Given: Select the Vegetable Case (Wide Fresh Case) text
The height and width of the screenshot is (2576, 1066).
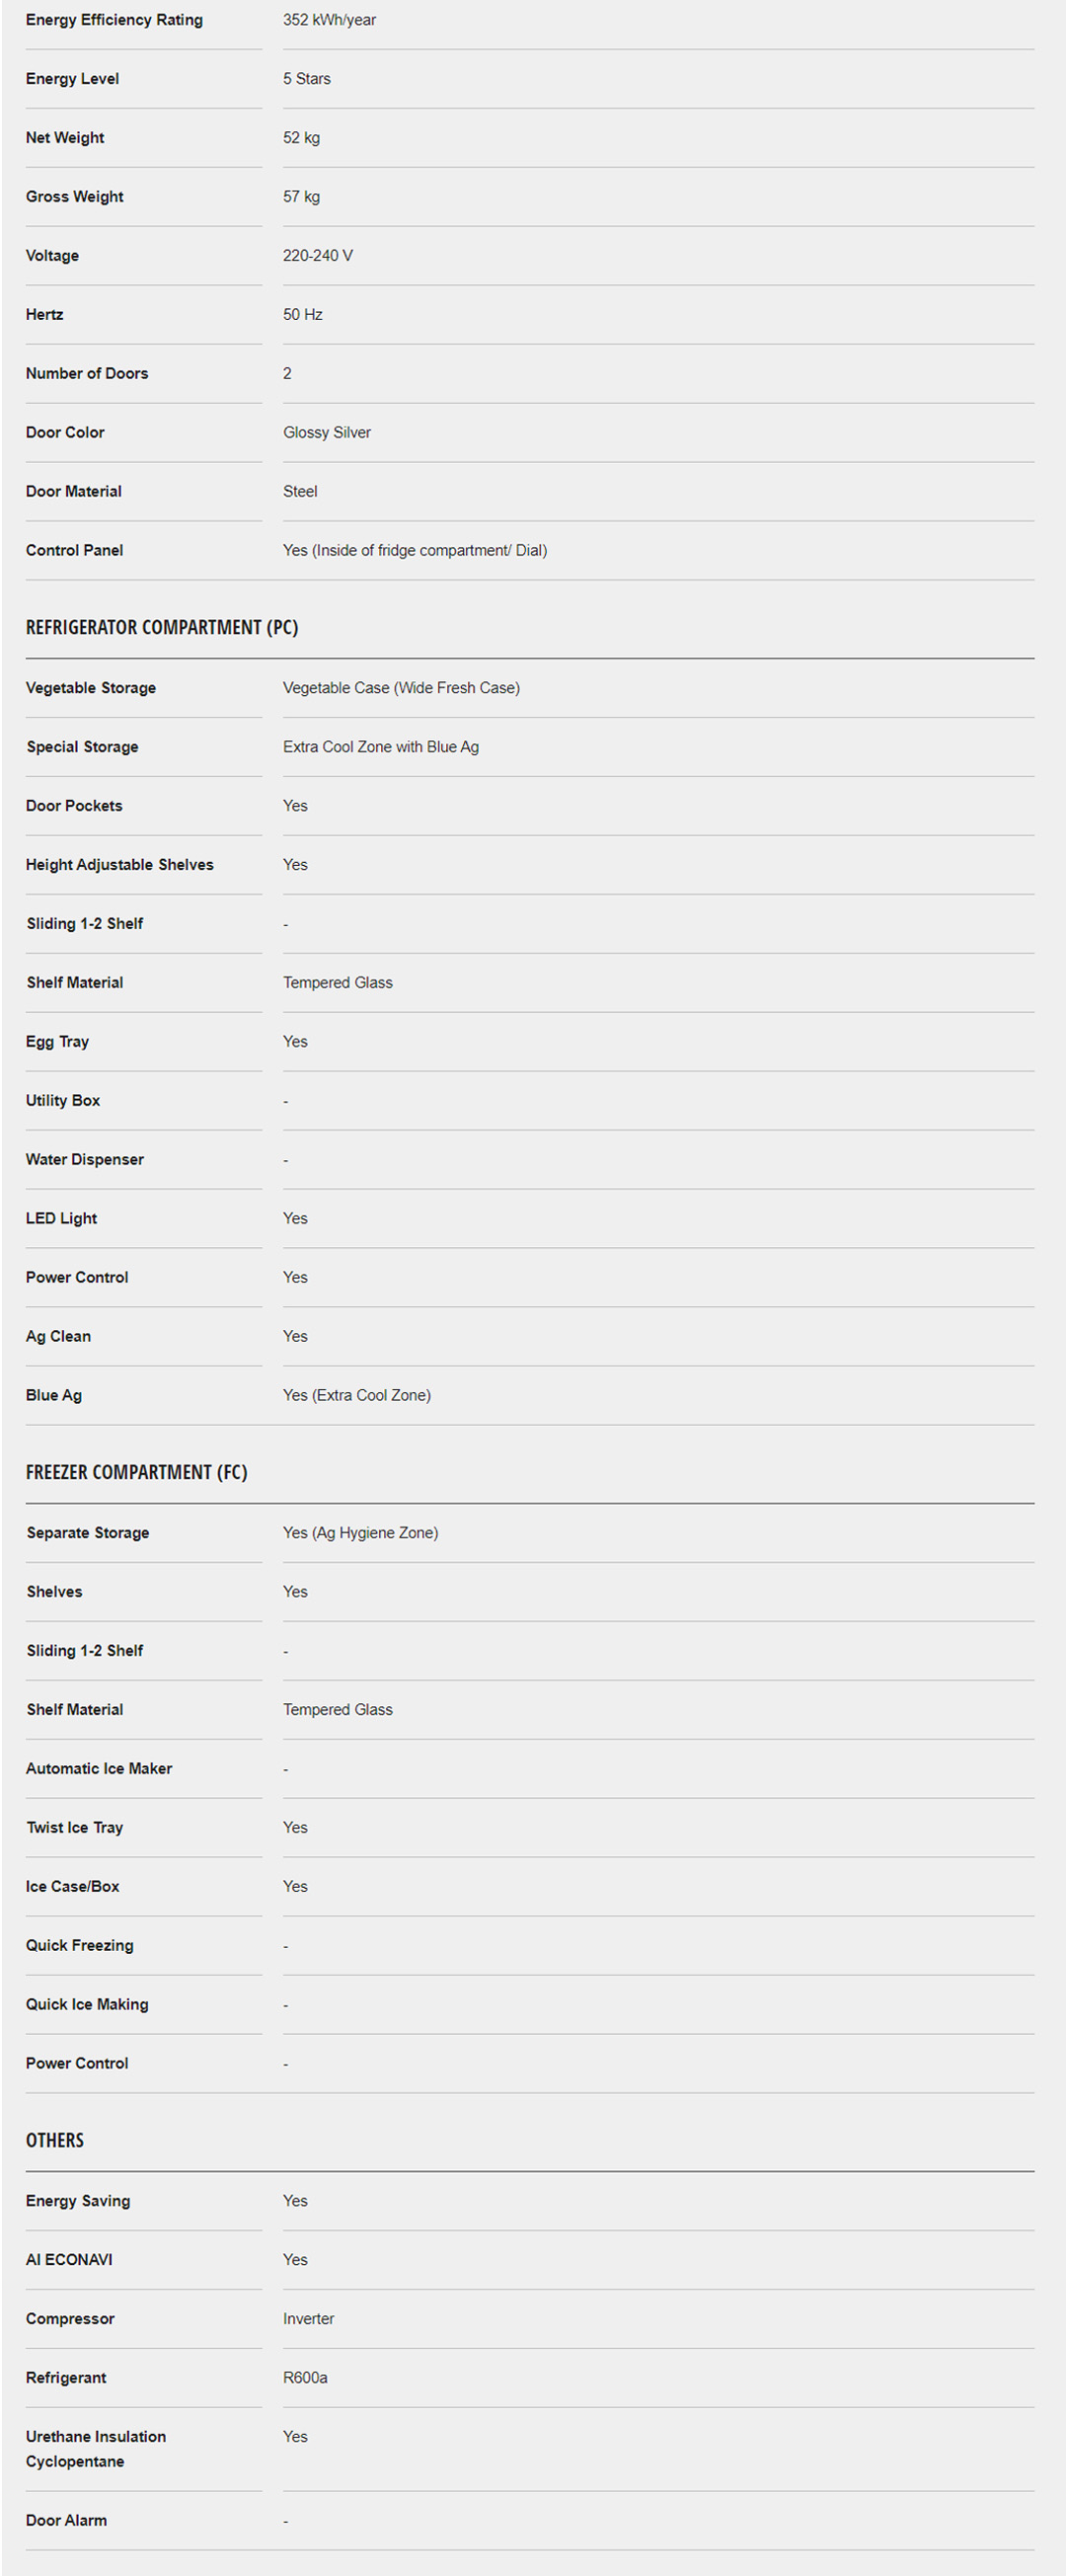Looking at the screenshot, I should click(401, 688).
